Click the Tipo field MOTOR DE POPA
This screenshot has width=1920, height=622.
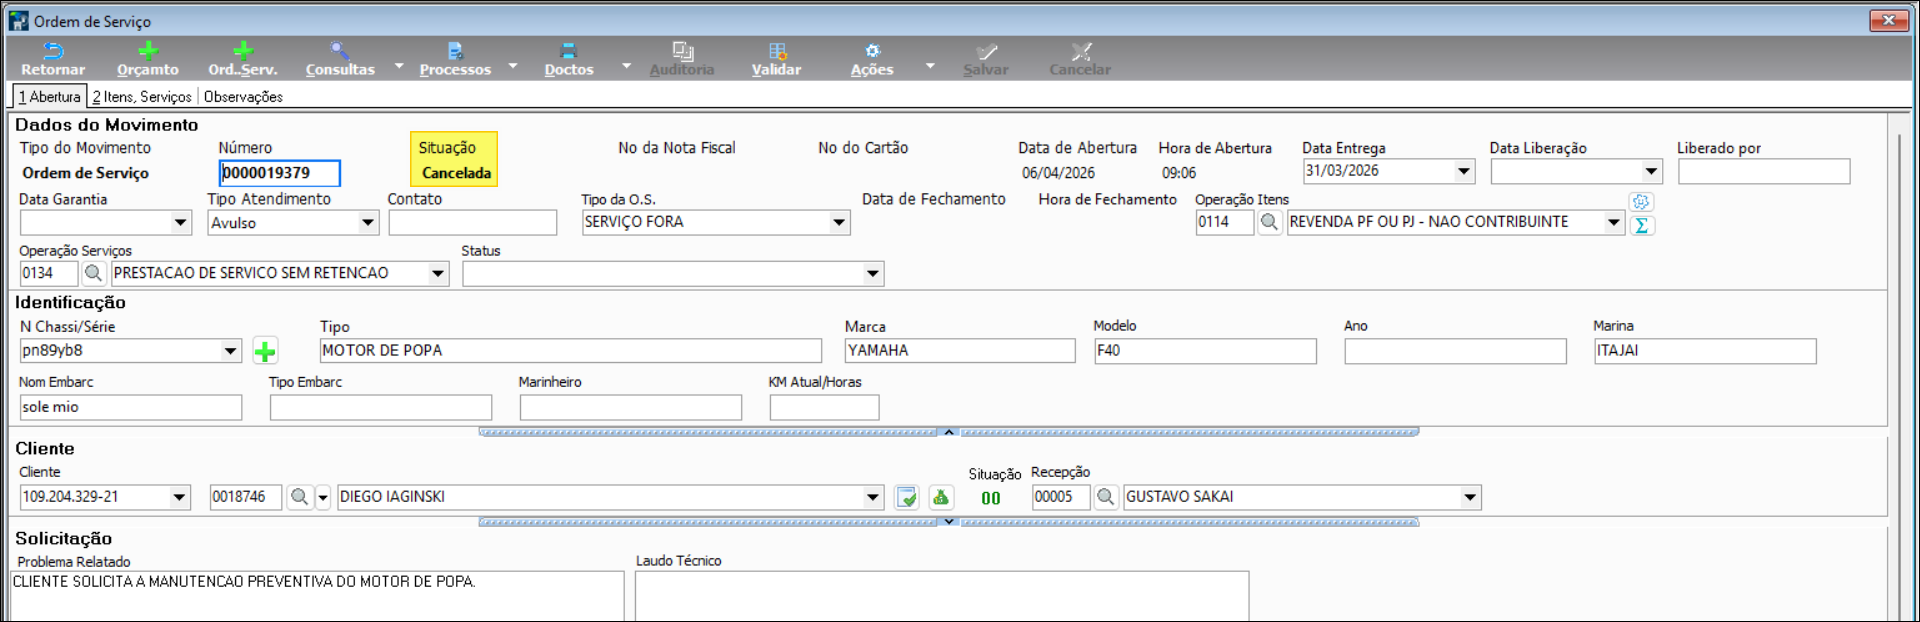(571, 351)
